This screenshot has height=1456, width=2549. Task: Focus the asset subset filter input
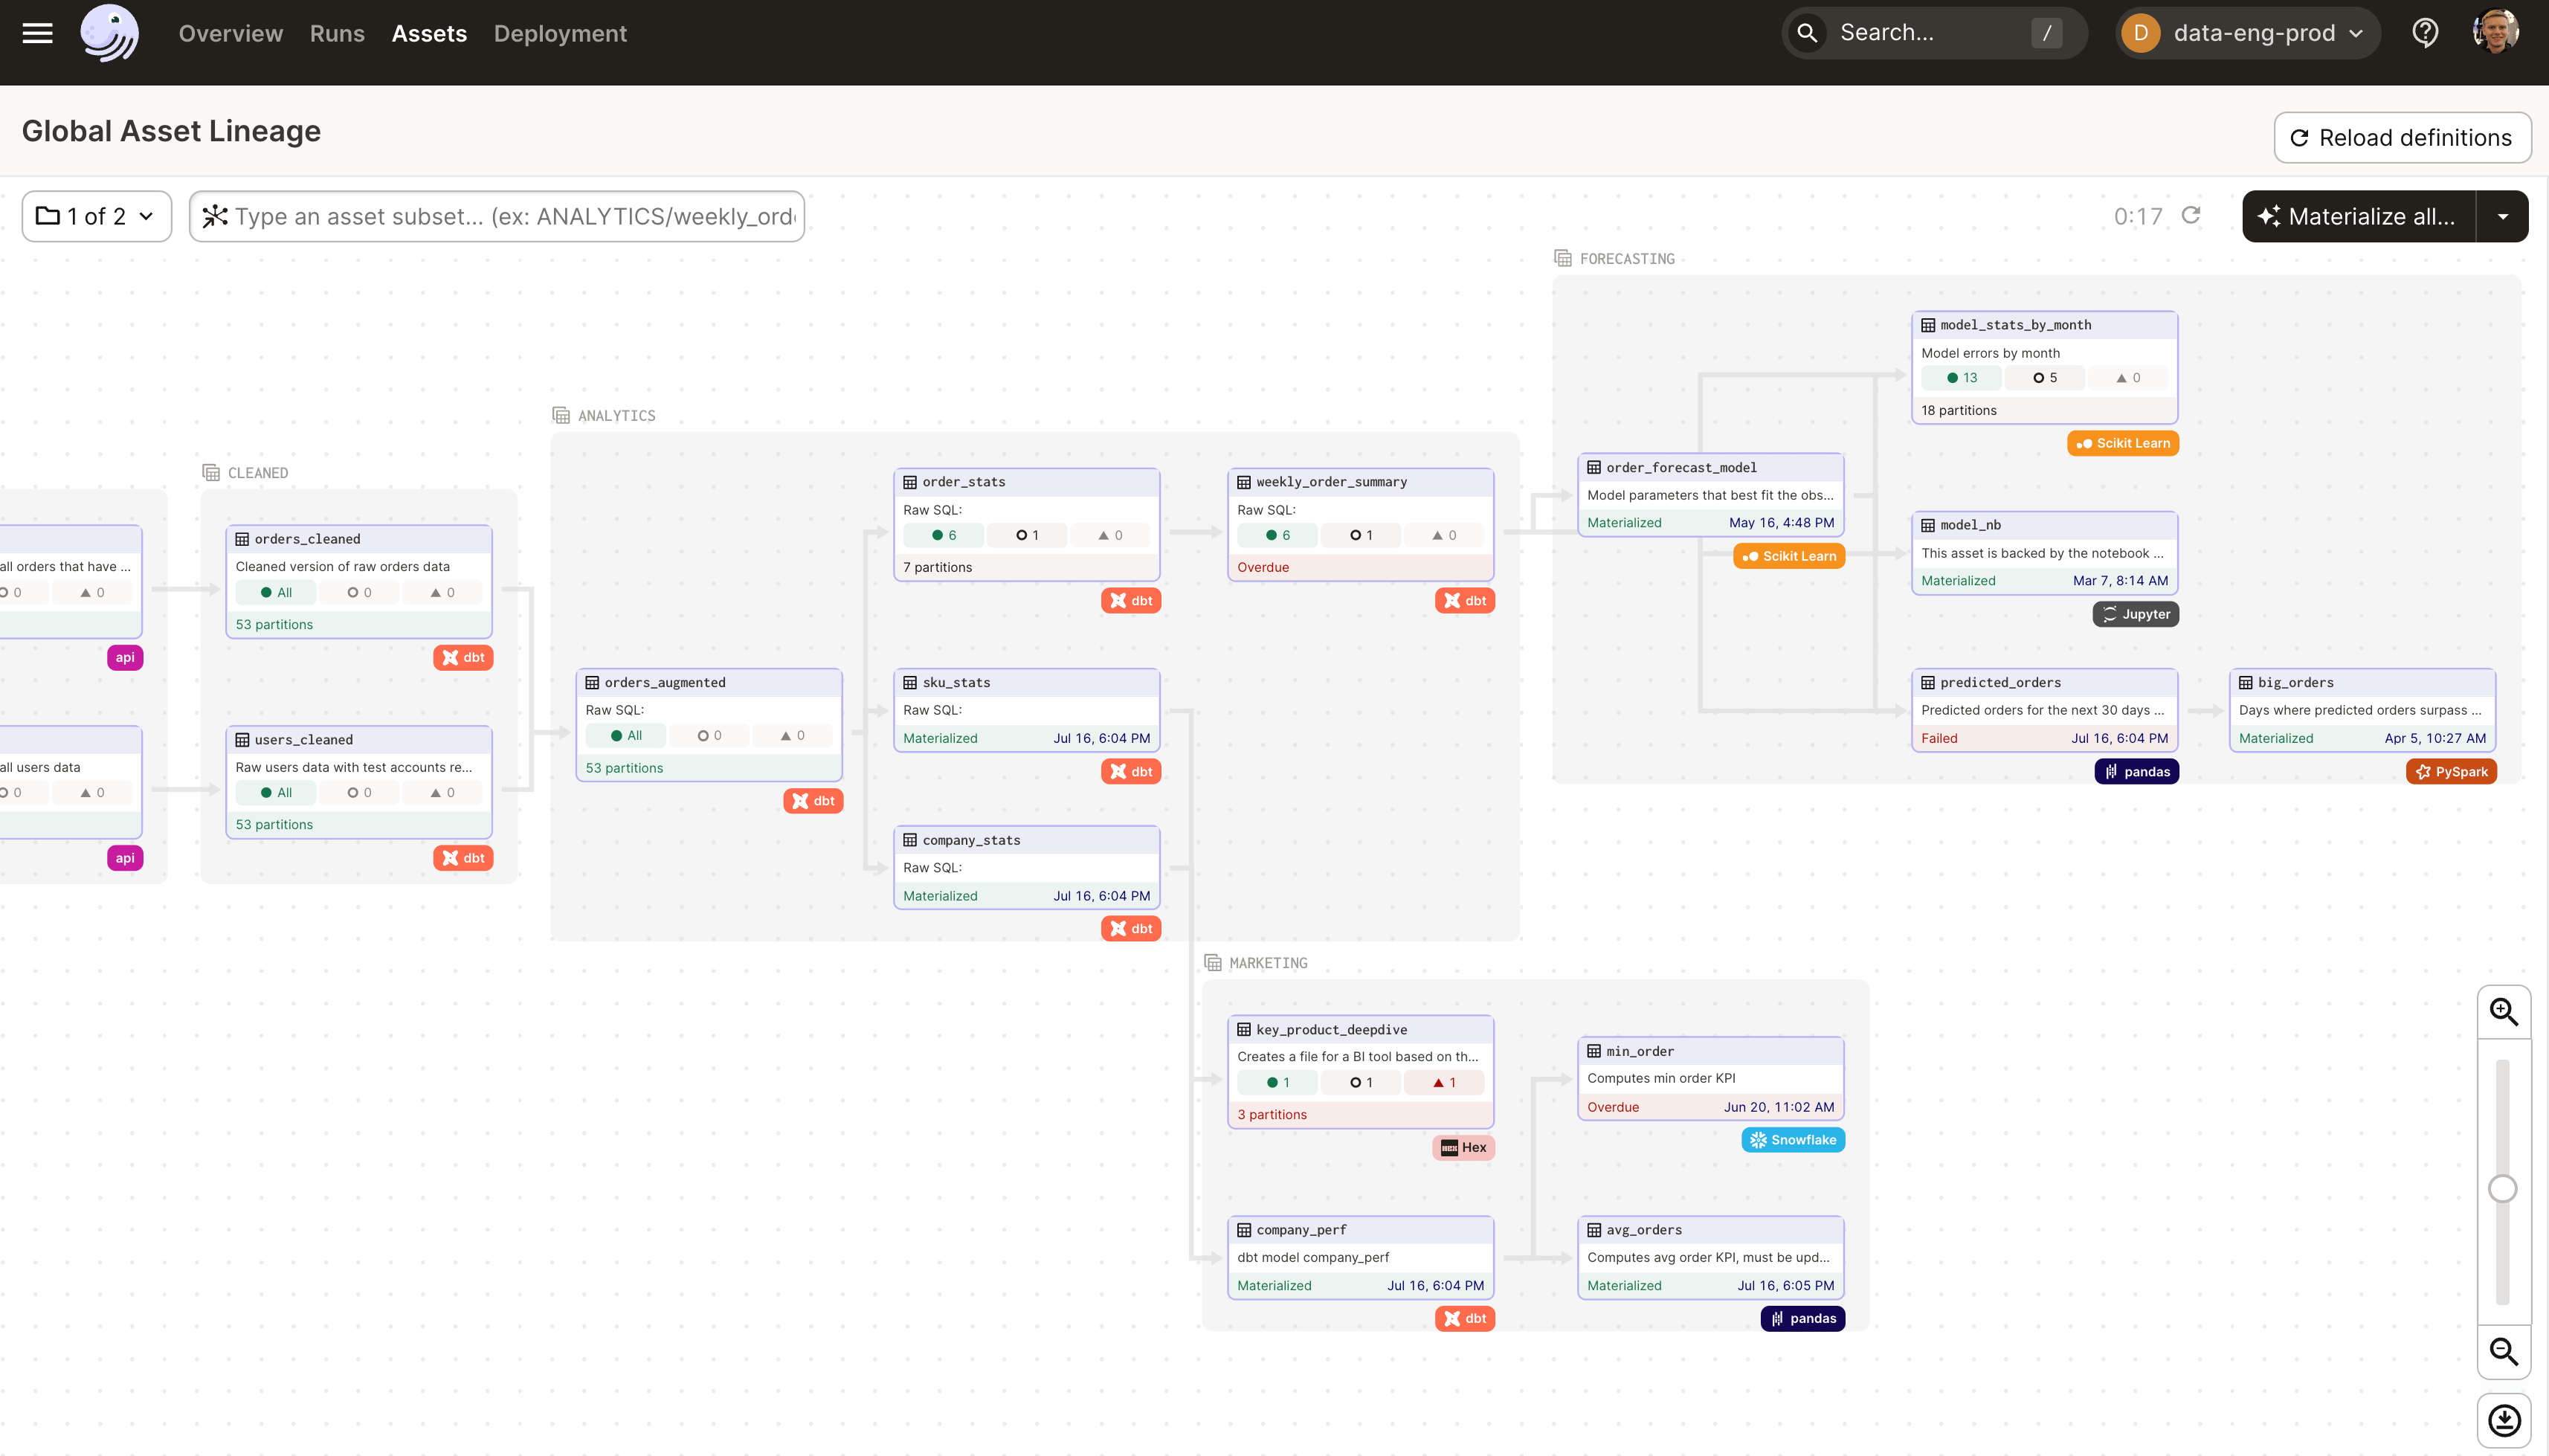497,216
